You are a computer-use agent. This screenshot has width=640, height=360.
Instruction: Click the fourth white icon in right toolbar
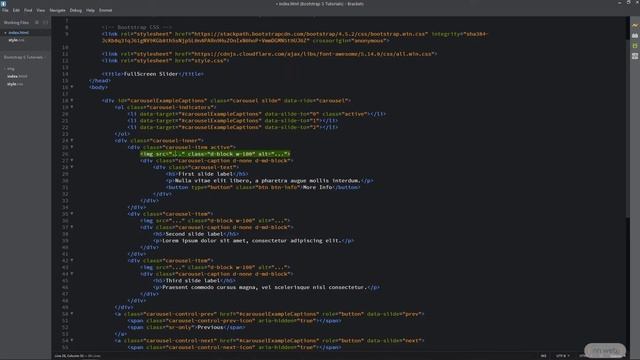[x=635, y=56]
